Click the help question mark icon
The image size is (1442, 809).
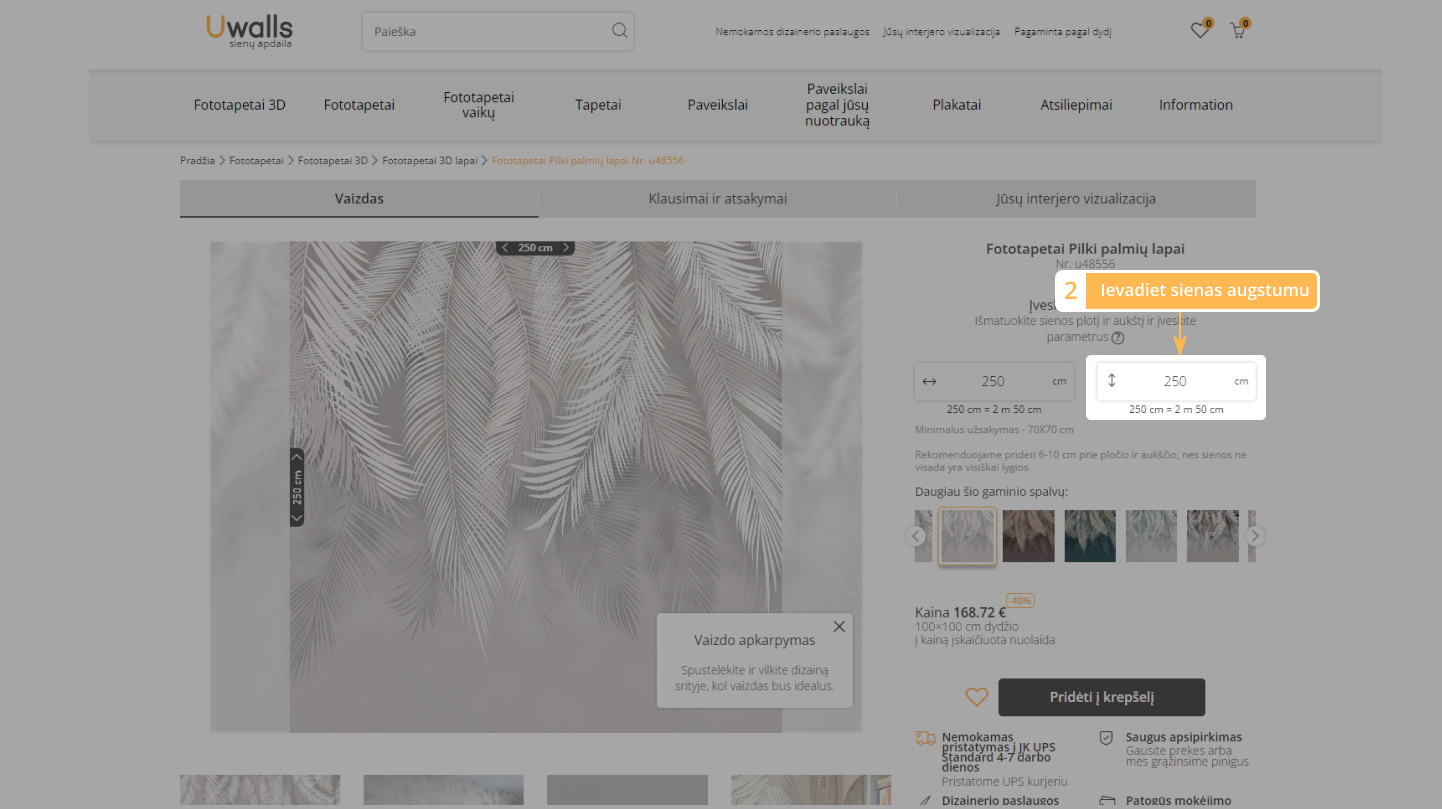[x=1118, y=338]
